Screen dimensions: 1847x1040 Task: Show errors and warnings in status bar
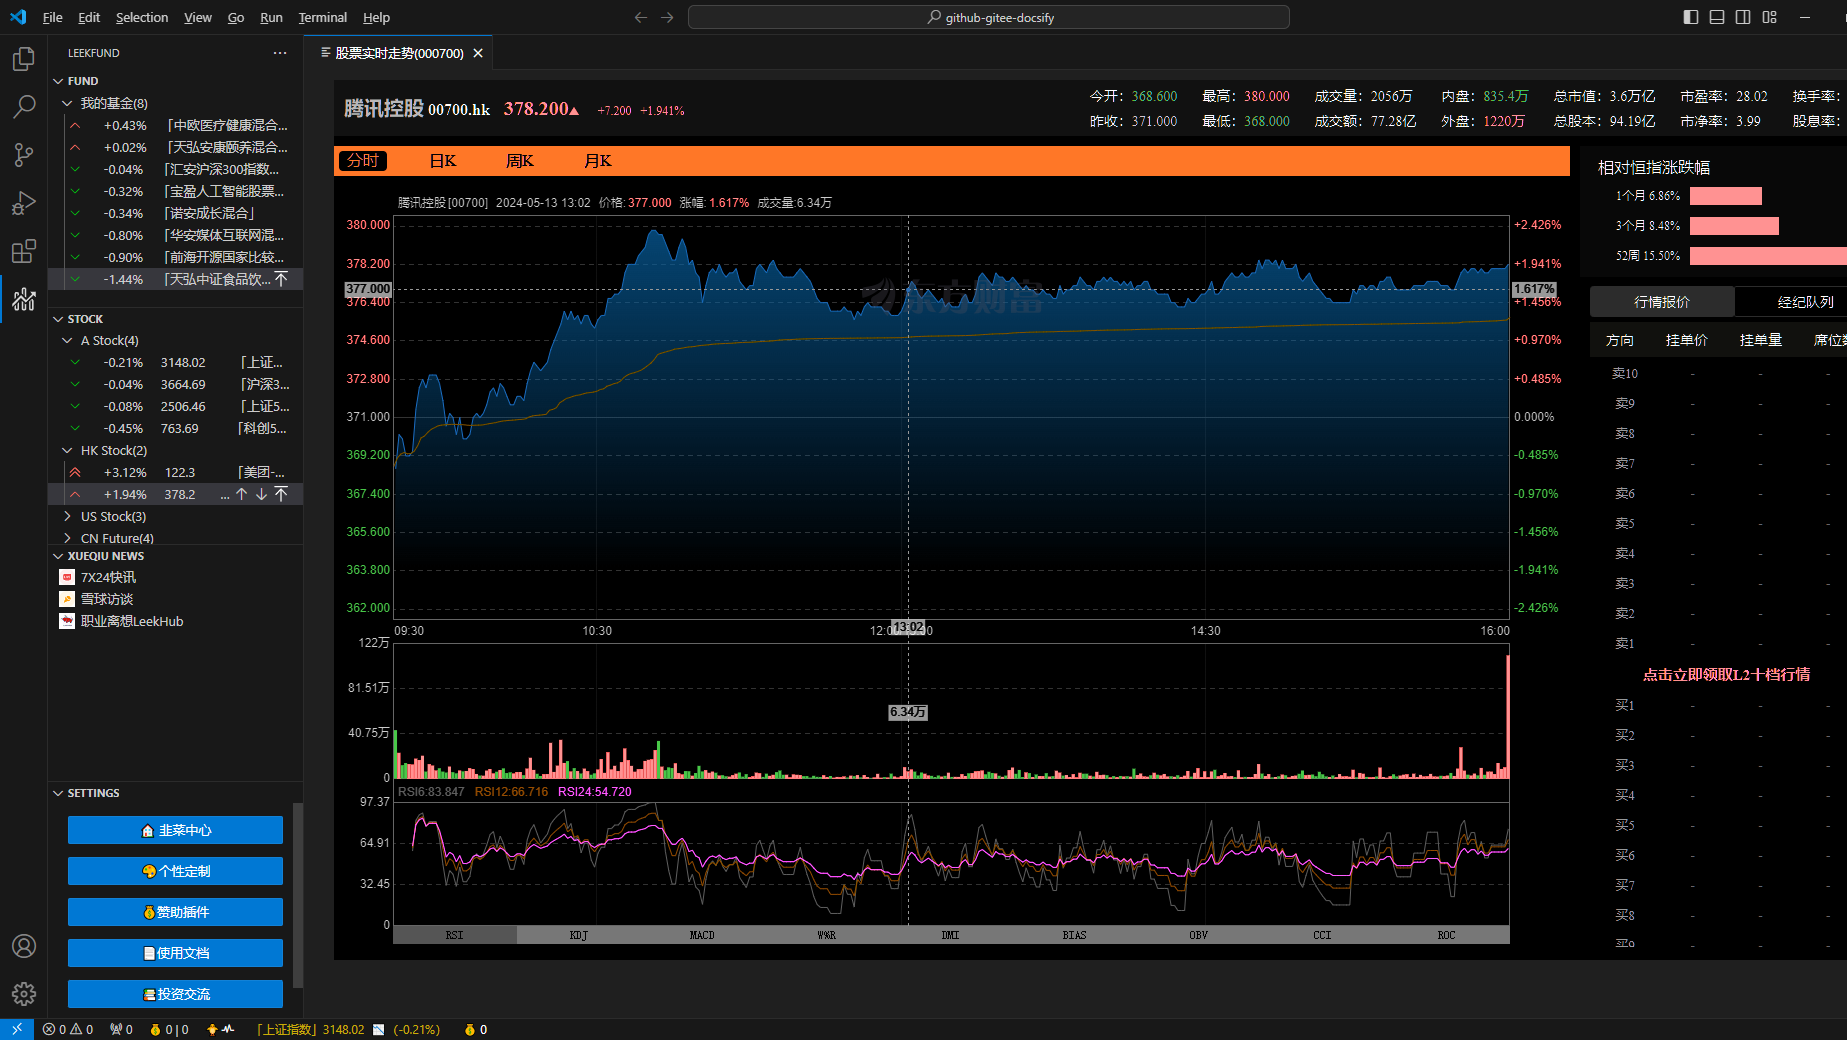(x=68, y=1029)
